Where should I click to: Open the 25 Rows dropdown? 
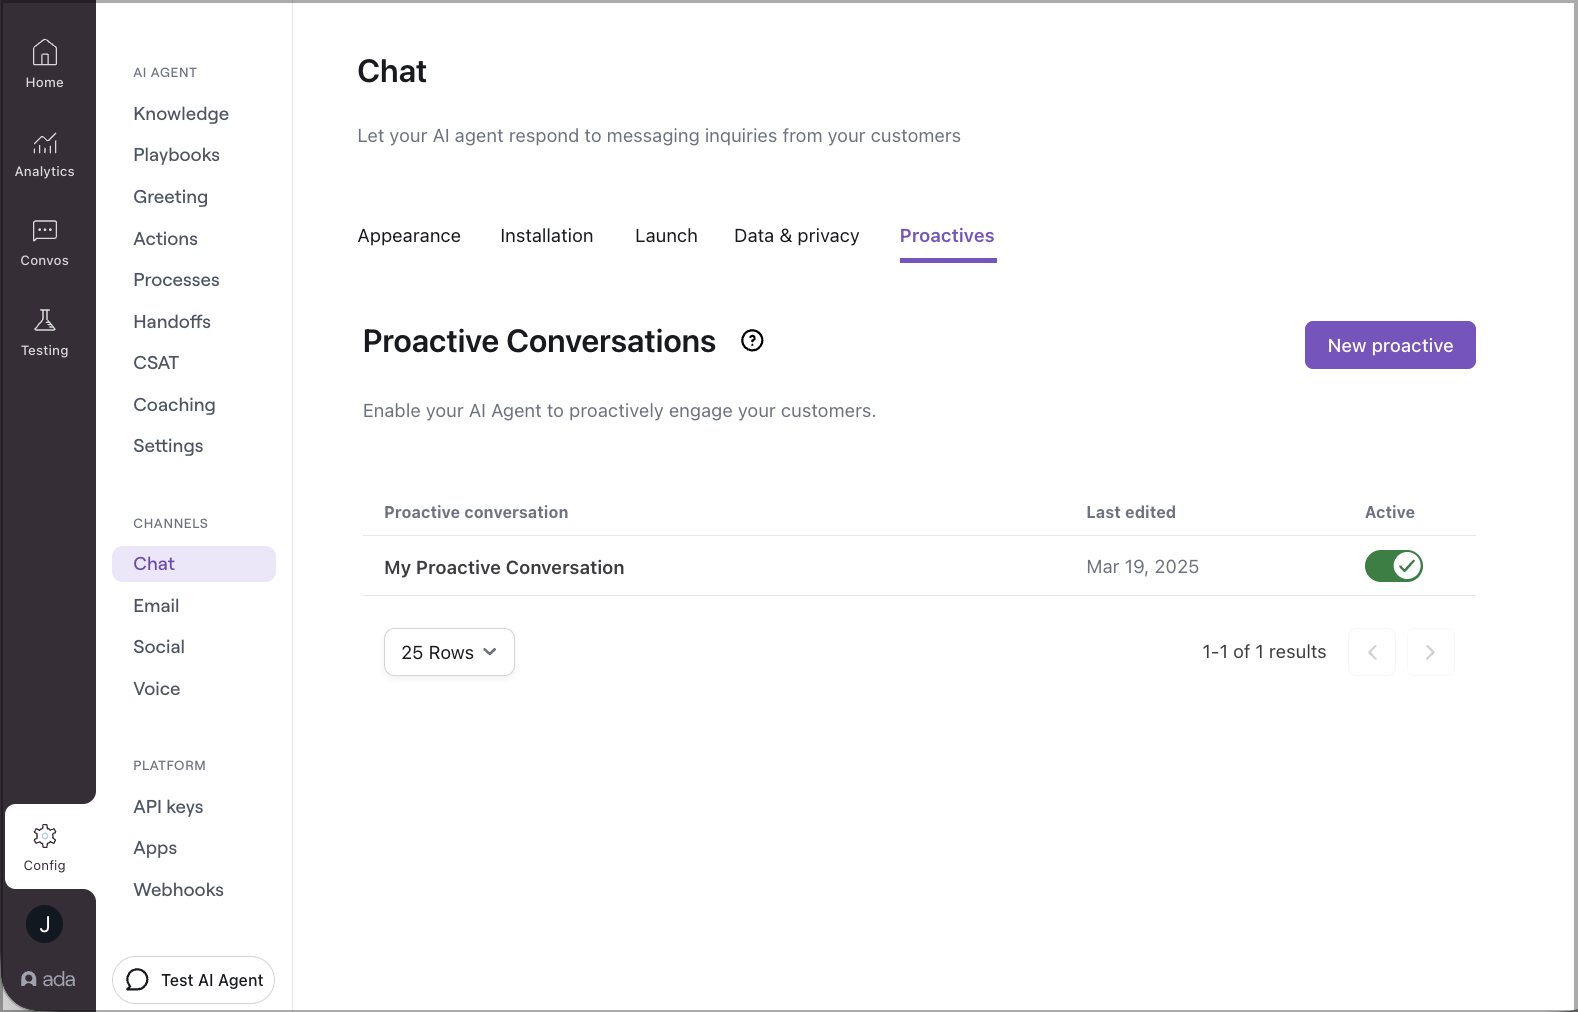click(x=448, y=651)
